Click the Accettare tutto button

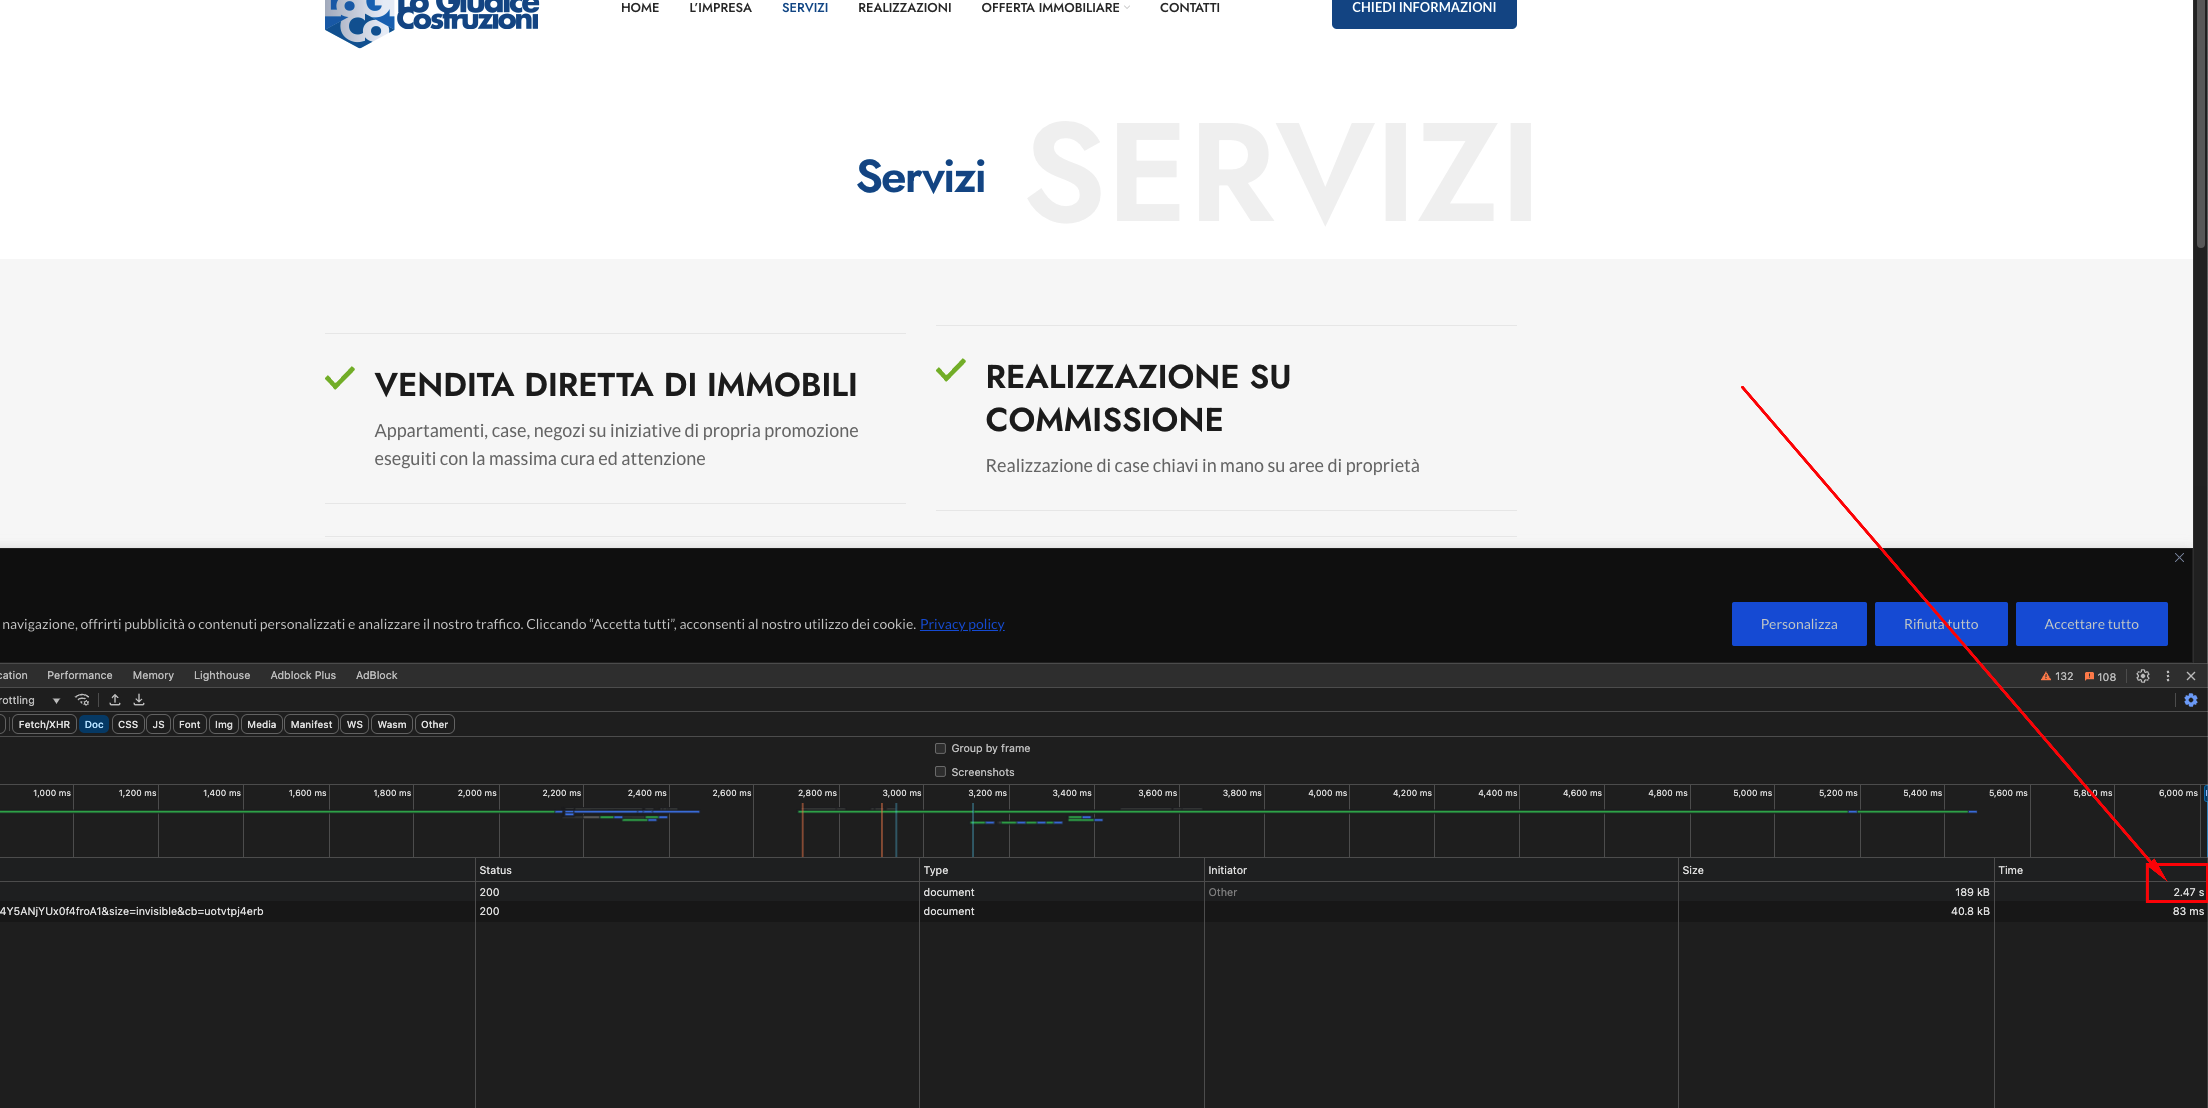tap(2091, 624)
